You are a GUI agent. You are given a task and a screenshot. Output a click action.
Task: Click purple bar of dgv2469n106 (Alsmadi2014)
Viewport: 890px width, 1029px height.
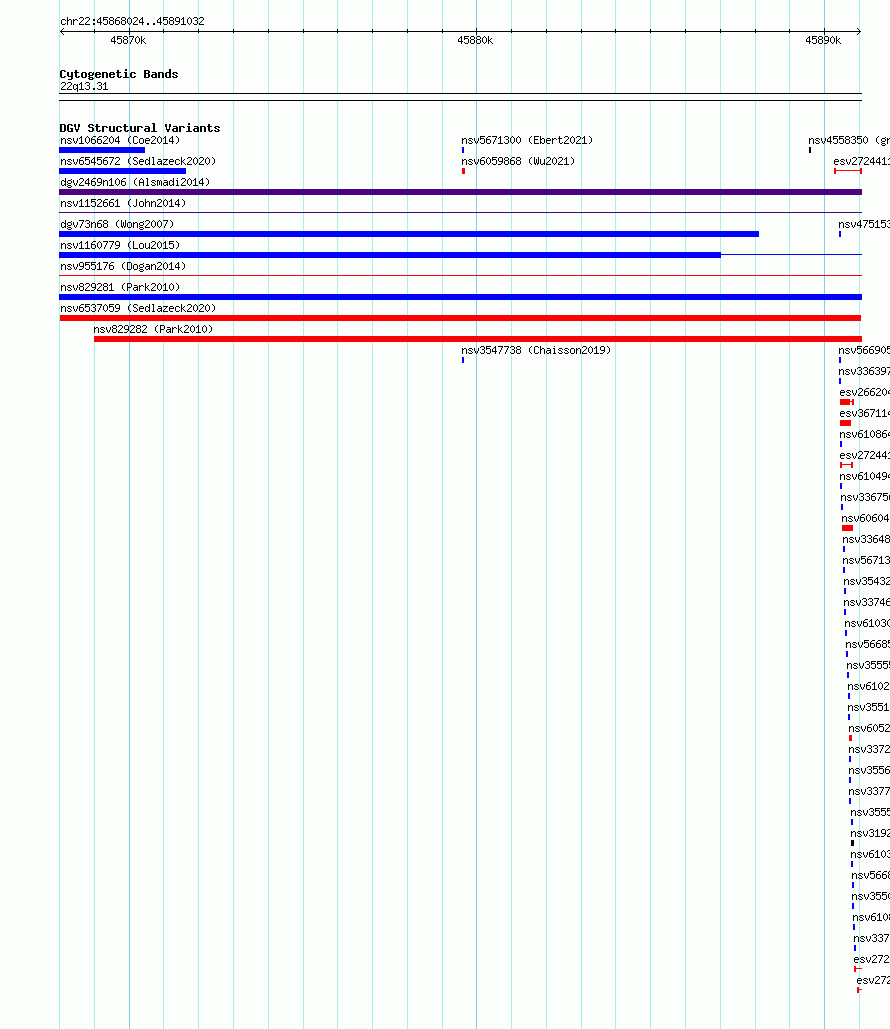pyautogui.click(x=460, y=192)
